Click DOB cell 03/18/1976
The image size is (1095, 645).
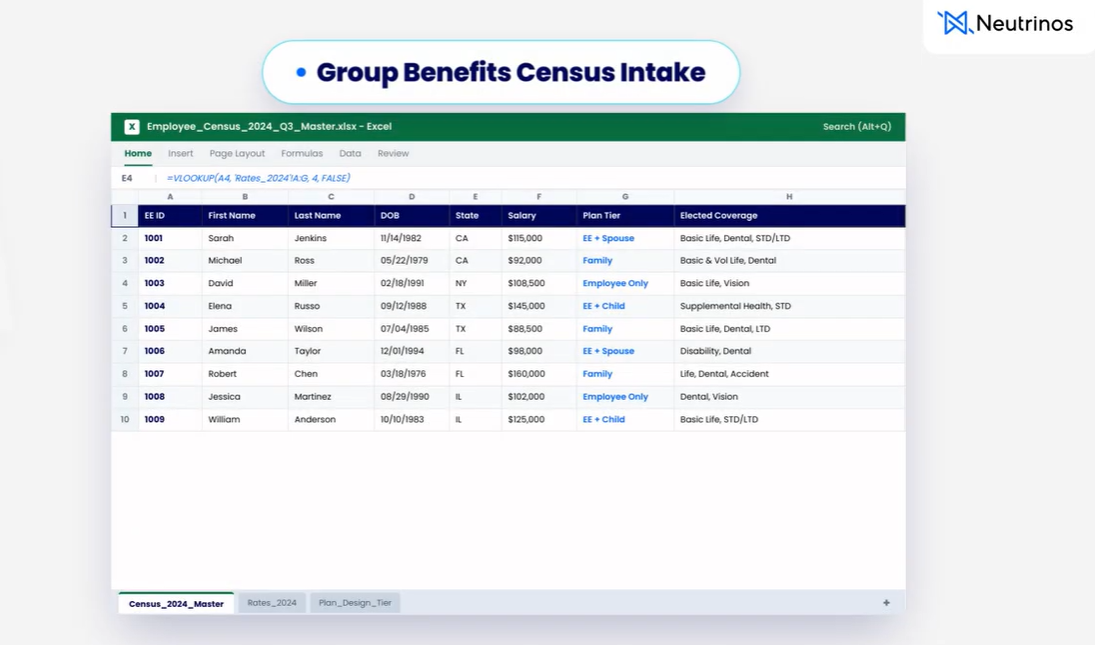tap(412, 374)
